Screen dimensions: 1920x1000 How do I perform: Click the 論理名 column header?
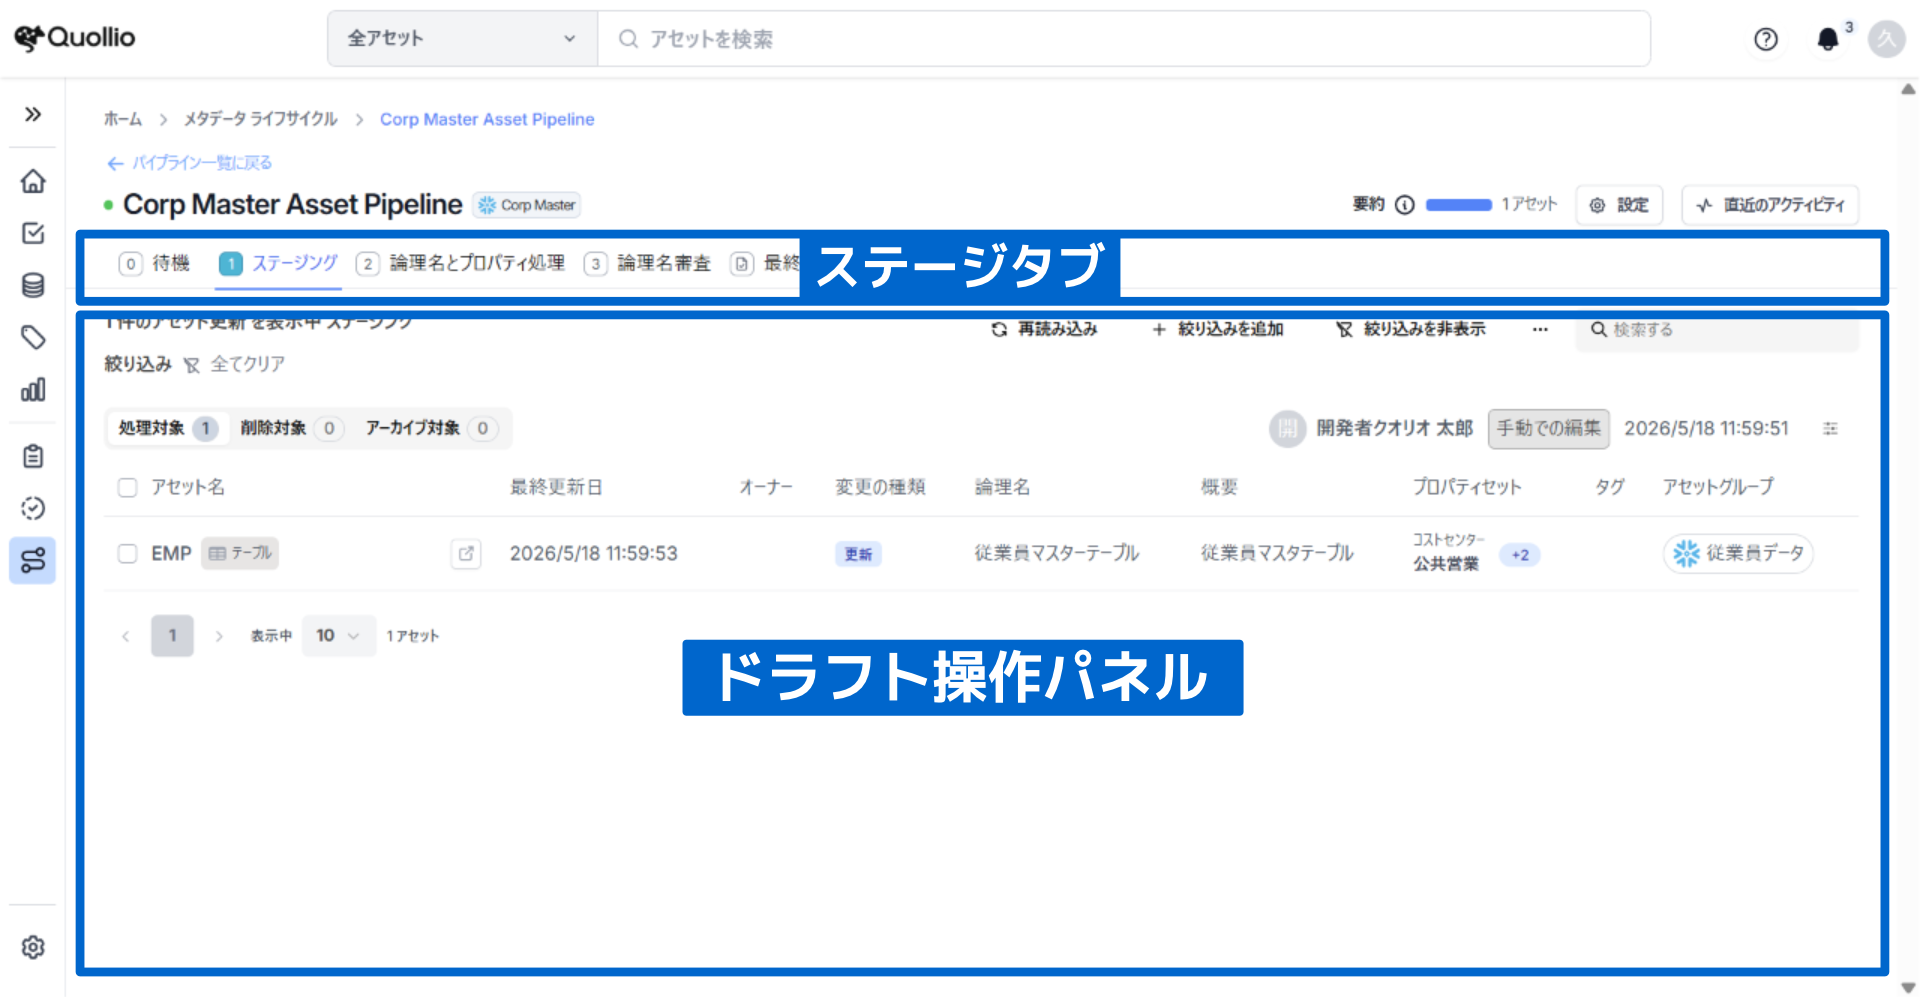click(1002, 487)
